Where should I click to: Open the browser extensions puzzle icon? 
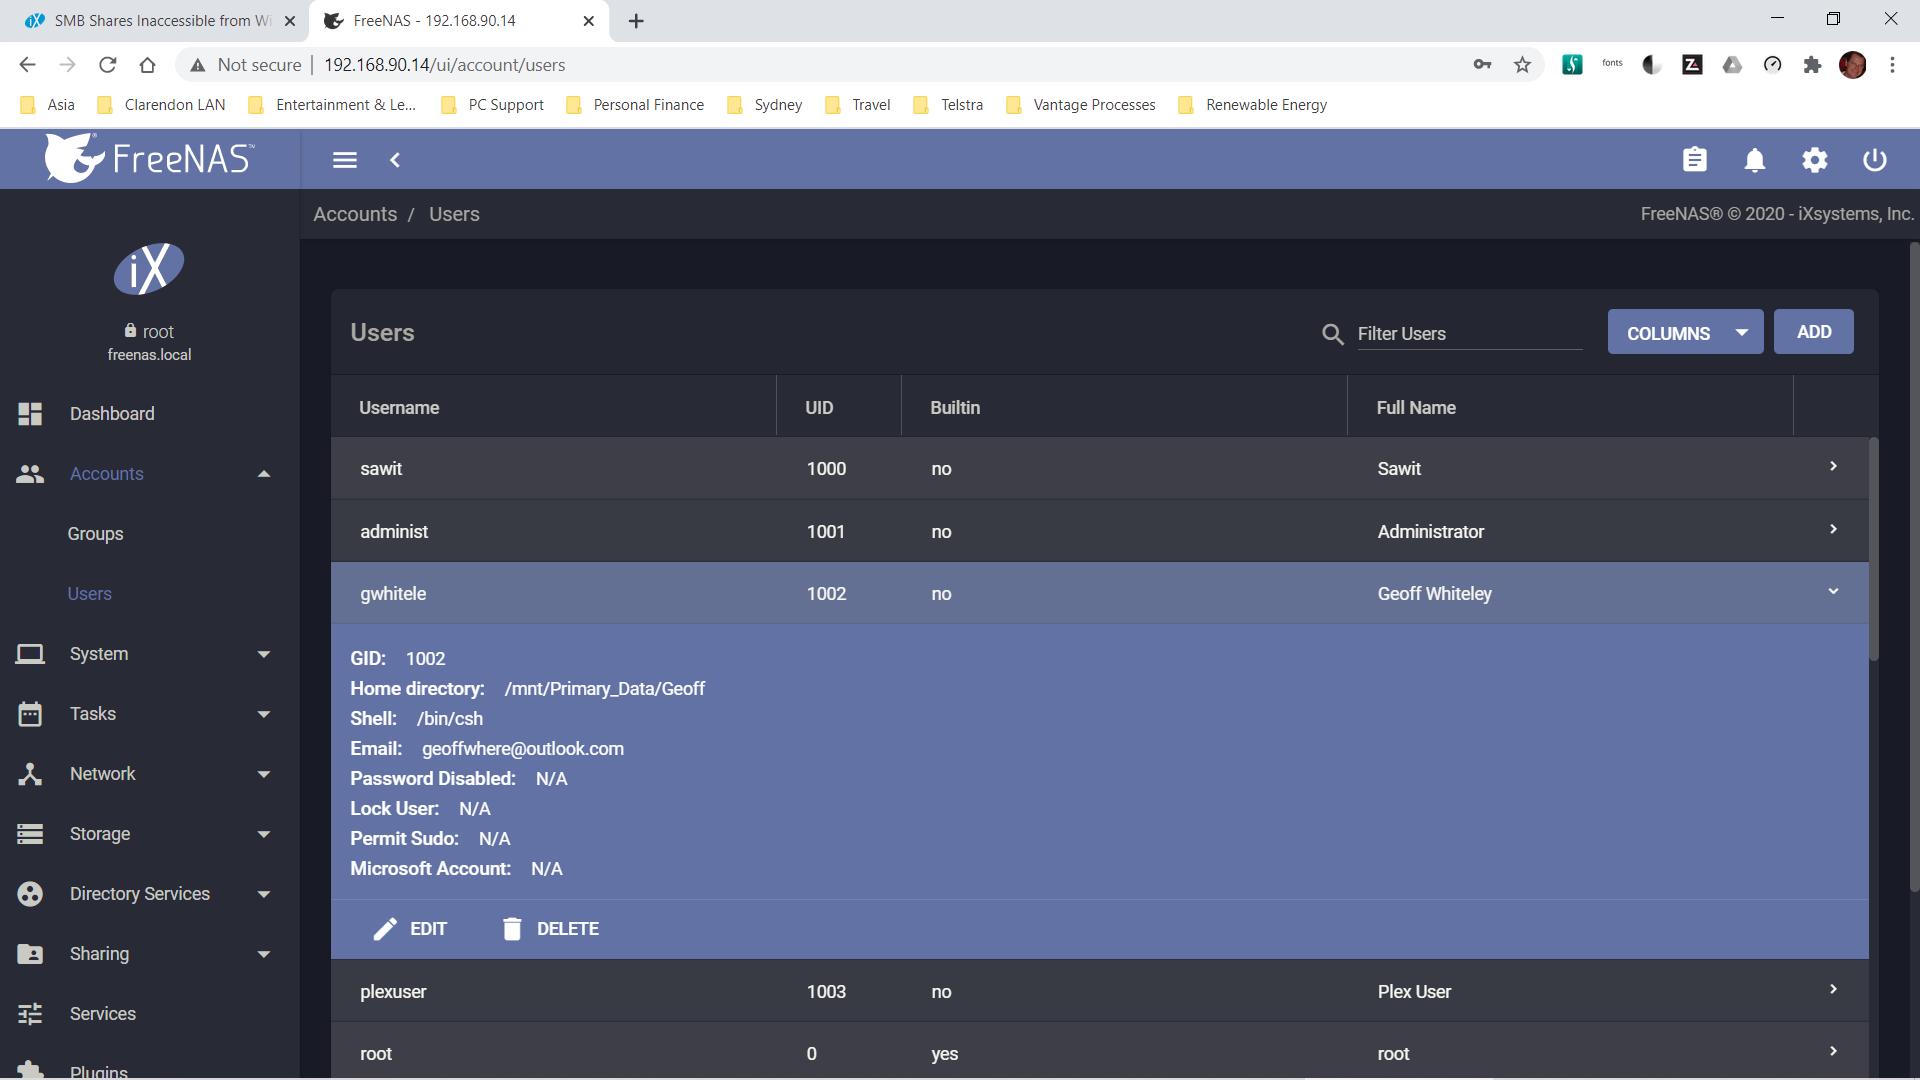coord(1812,65)
